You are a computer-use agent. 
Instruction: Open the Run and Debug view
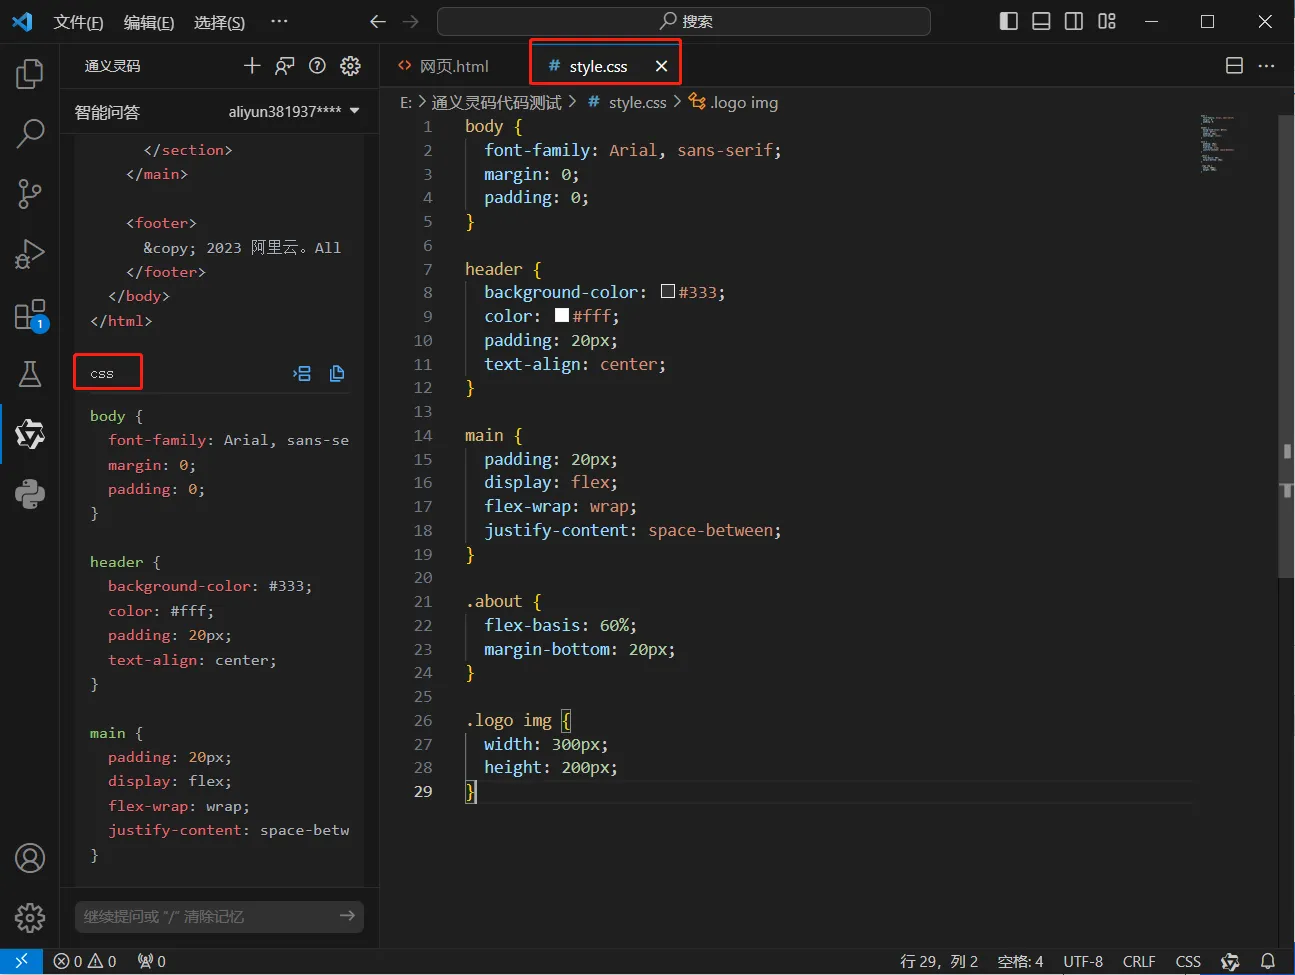(30, 254)
